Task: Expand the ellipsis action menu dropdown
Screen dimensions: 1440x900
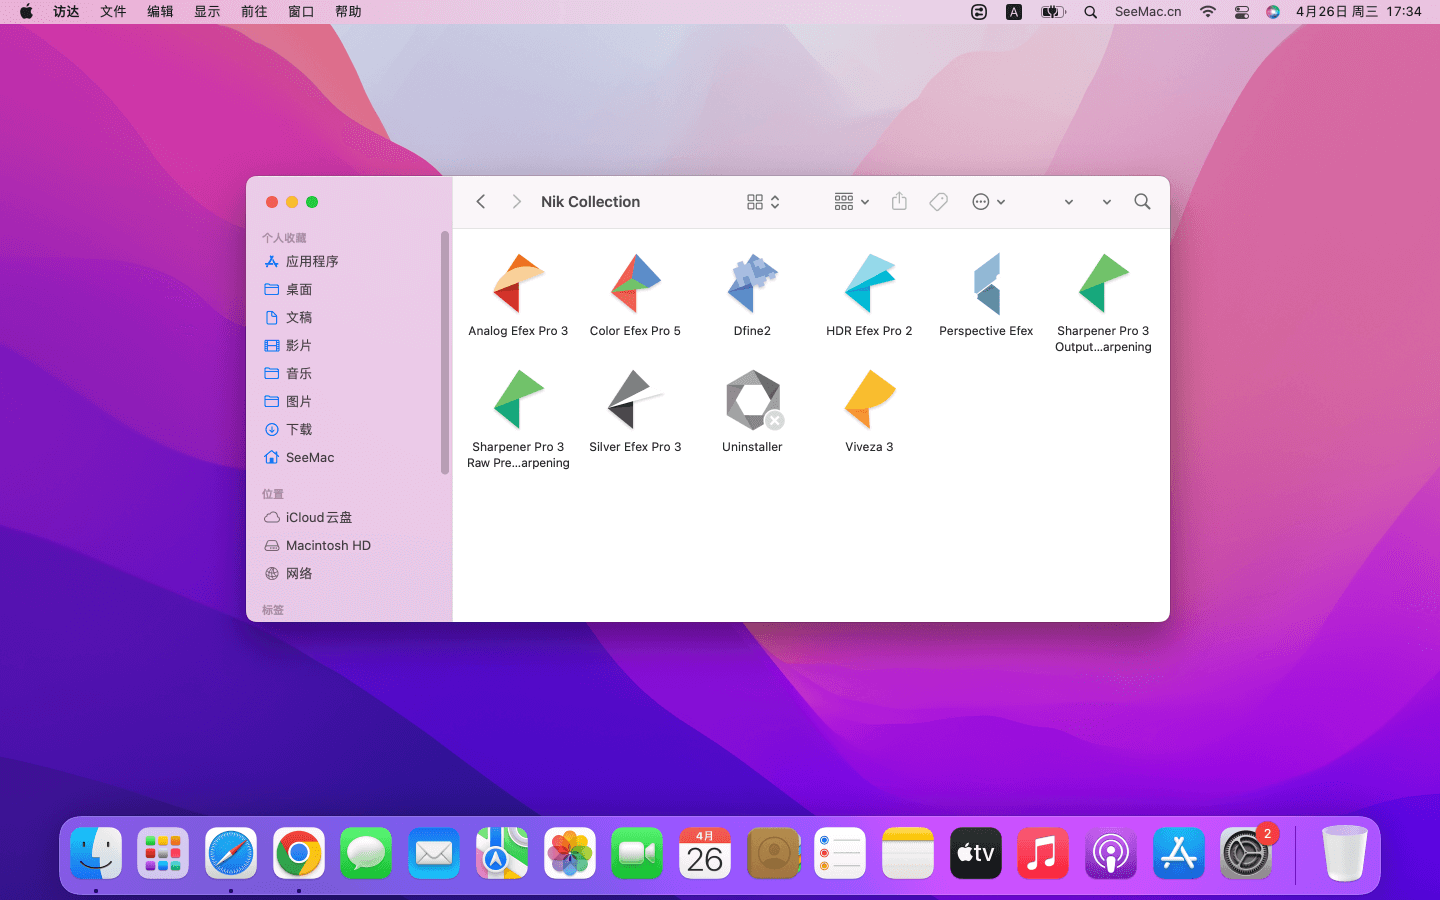Action: (x=988, y=202)
